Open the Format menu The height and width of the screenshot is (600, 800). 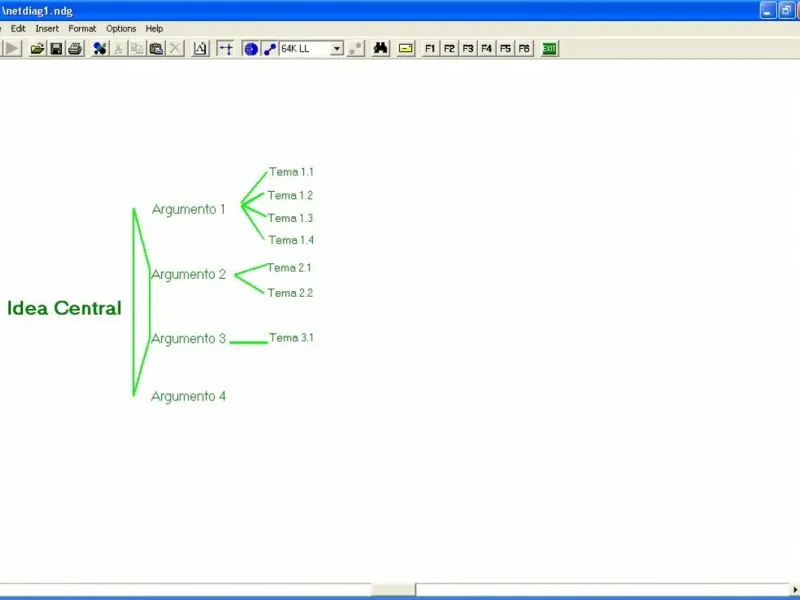[x=82, y=29]
